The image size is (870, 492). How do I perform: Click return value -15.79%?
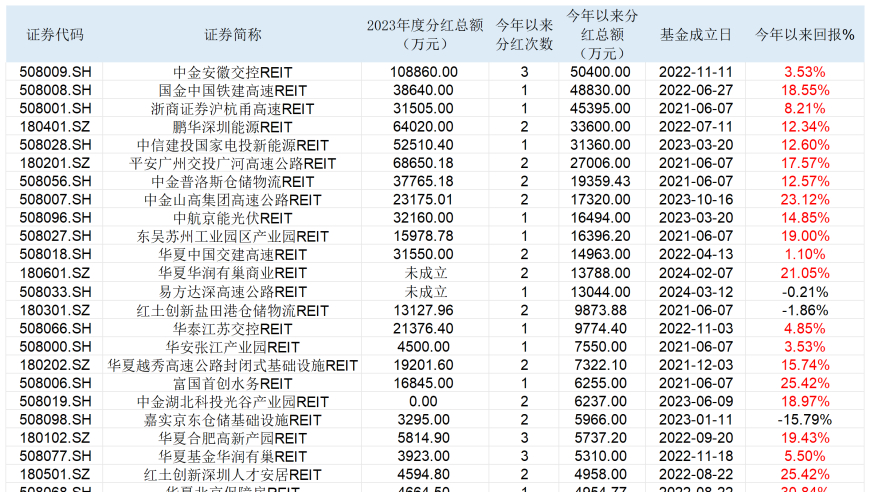[805, 420]
